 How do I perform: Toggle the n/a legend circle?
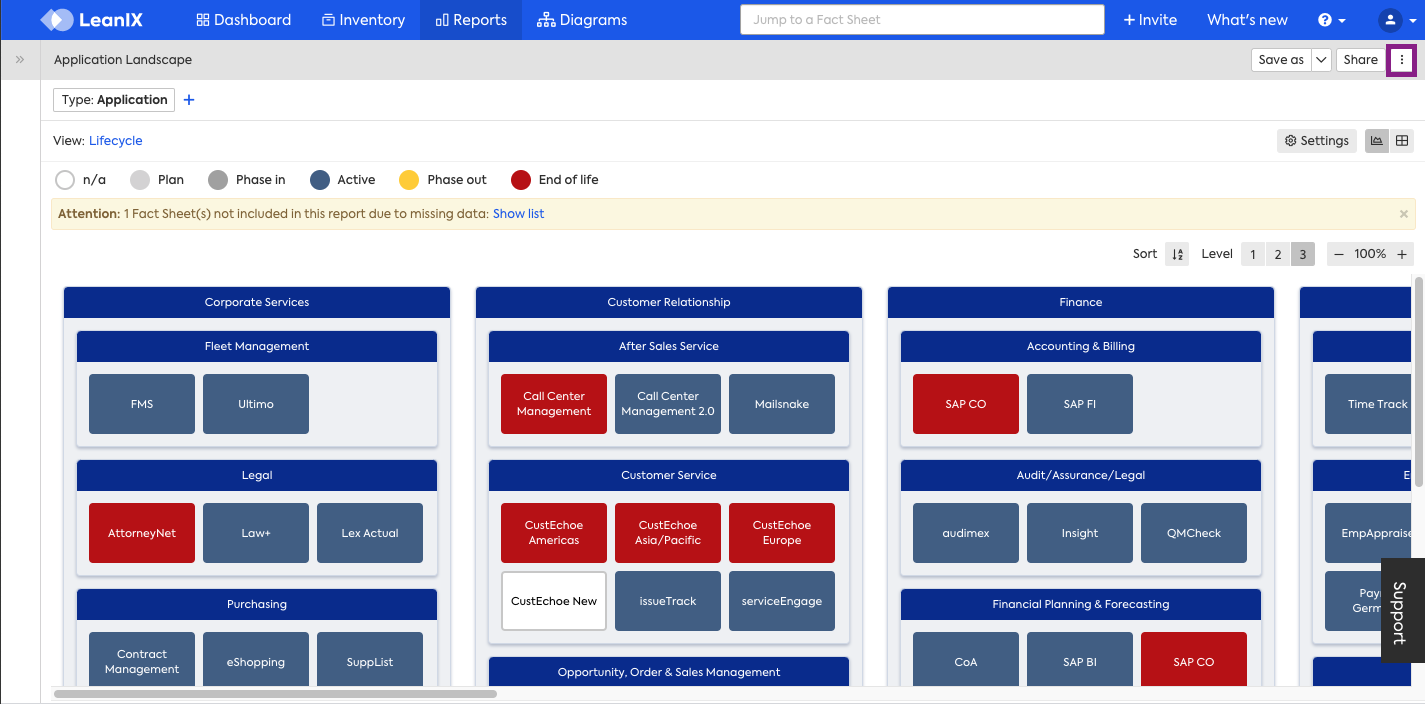click(65, 180)
